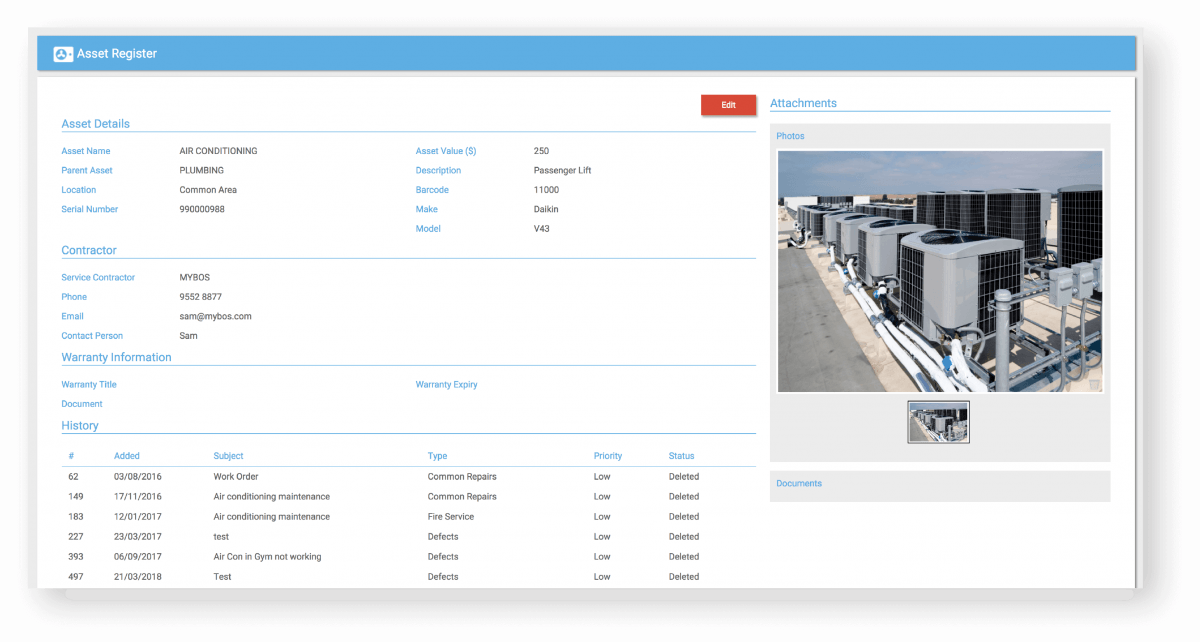
Task: Click the serial number 990000988
Action: [x=202, y=209]
